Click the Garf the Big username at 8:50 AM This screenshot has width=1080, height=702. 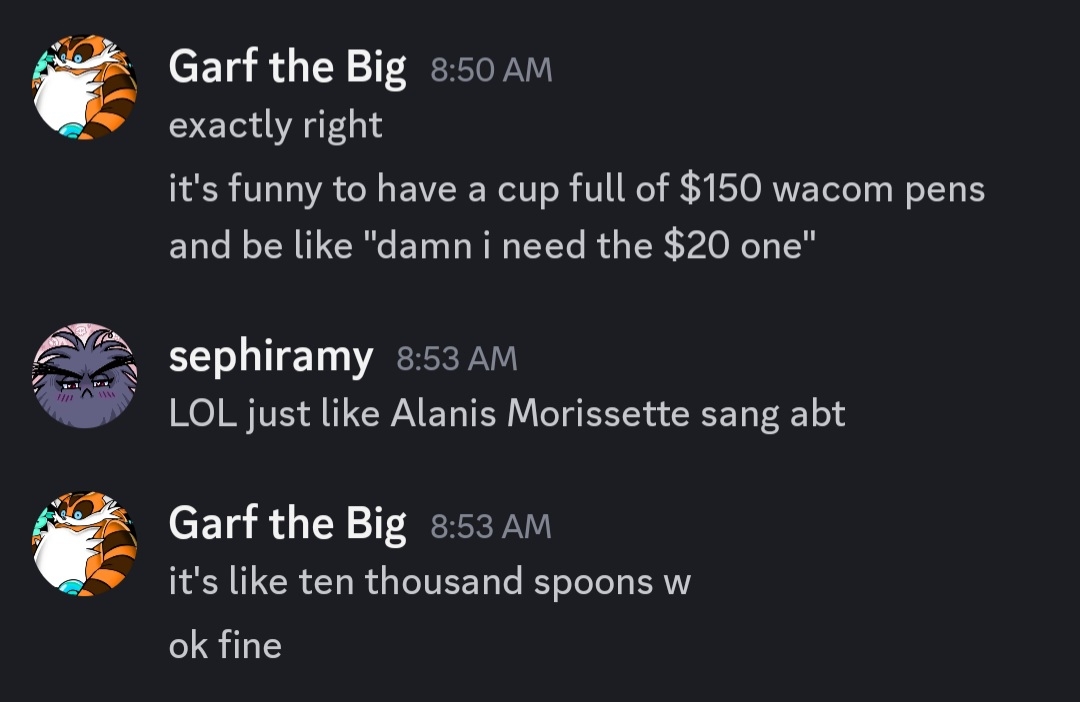[287, 68]
